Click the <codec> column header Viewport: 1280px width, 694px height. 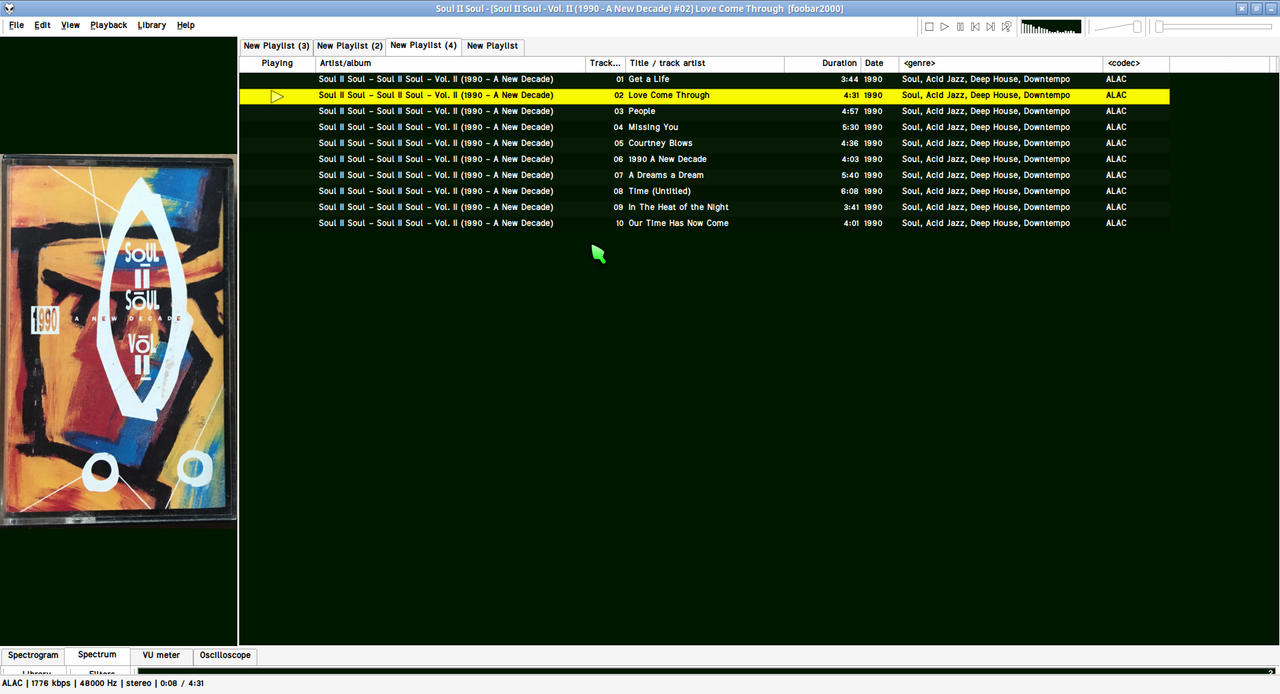[1136, 63]
